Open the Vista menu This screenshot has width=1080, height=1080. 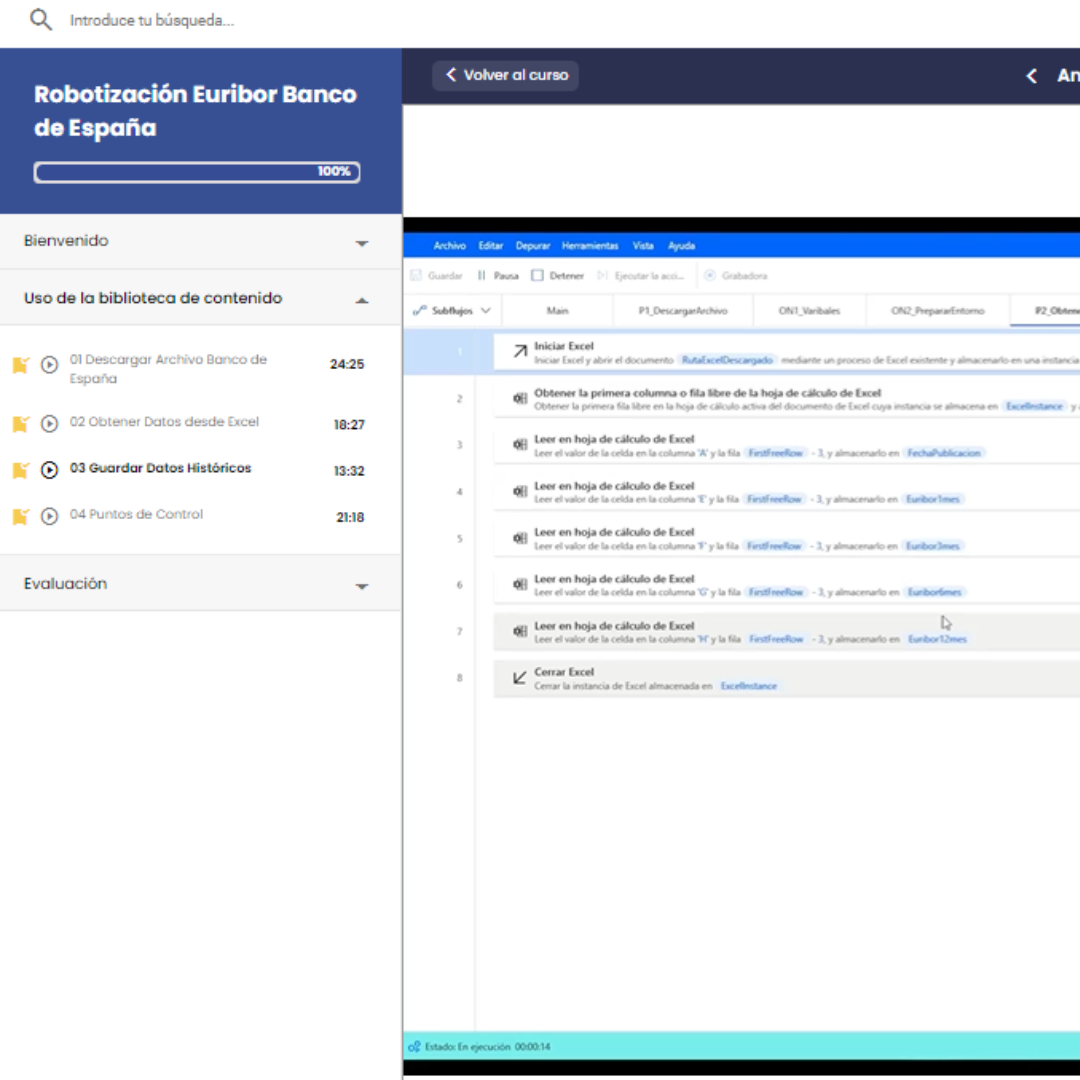click(643, 246)
